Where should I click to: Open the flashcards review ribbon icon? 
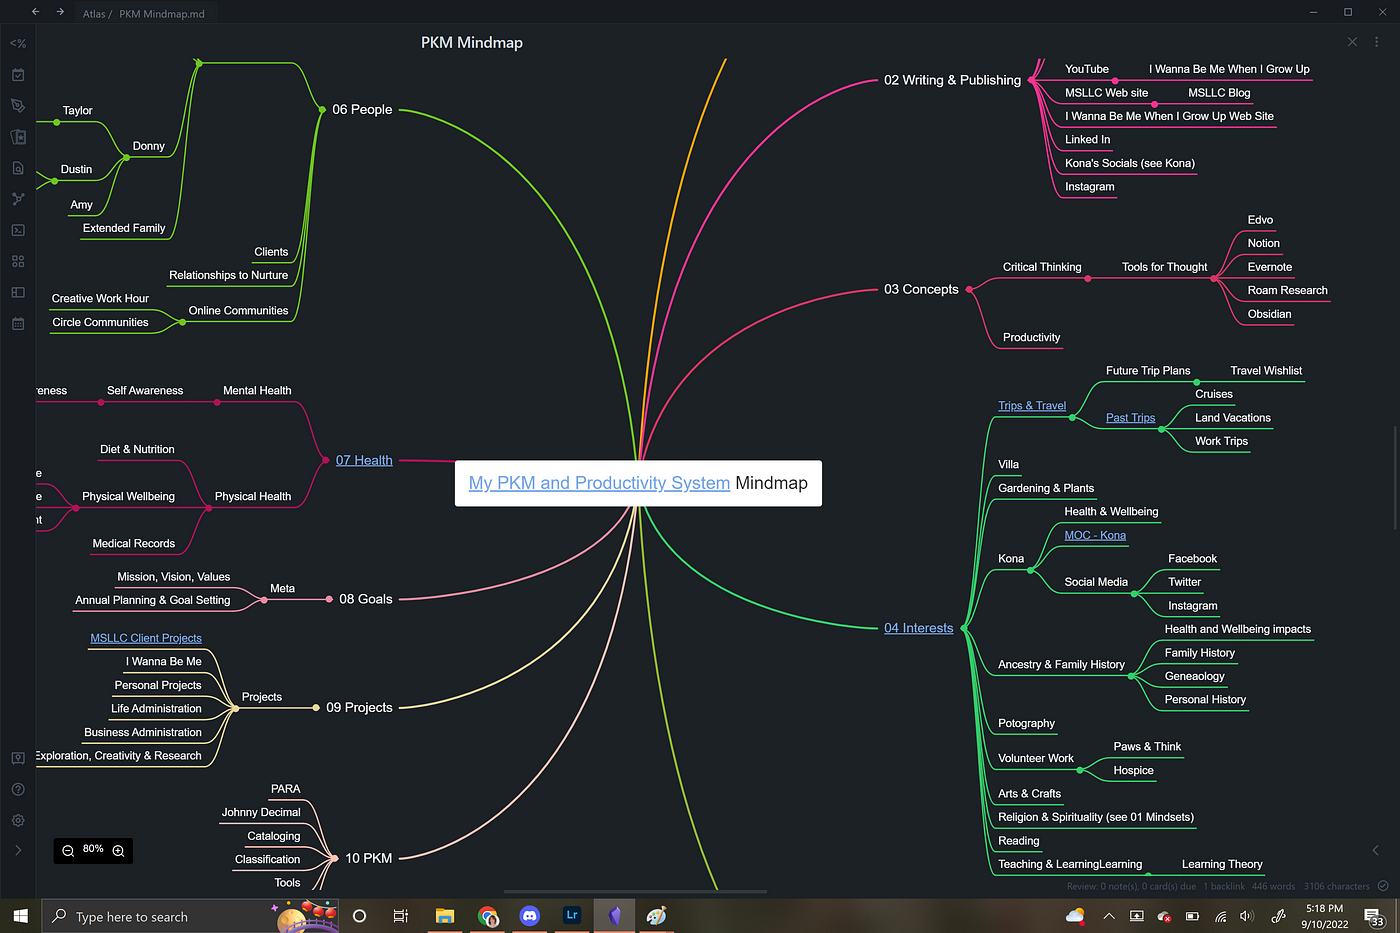[x=18, y=137]
